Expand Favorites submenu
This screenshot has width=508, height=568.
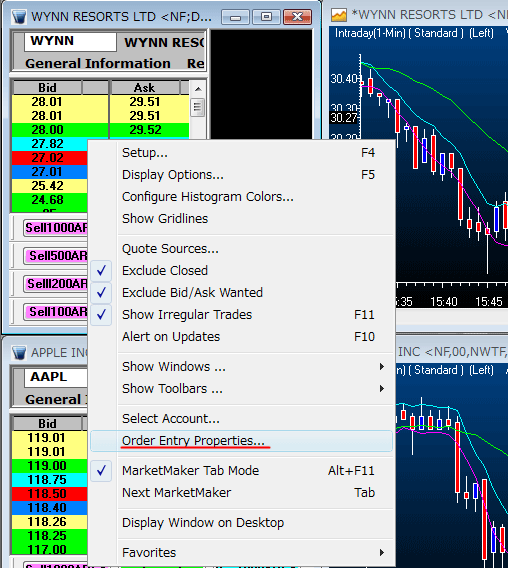(x=241, y=553)
